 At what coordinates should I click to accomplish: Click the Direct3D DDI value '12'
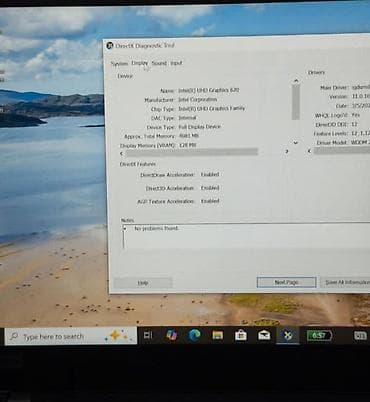(354, 124)
